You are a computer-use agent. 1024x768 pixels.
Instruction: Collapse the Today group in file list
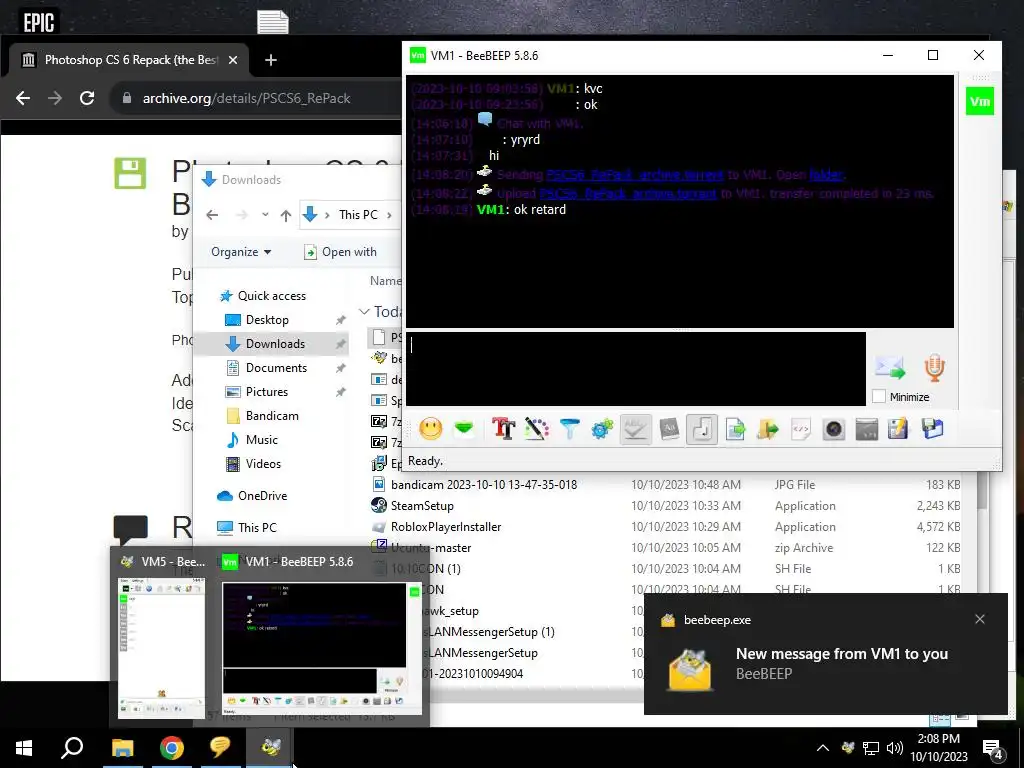pyautogui.click(x=364, y=312)
